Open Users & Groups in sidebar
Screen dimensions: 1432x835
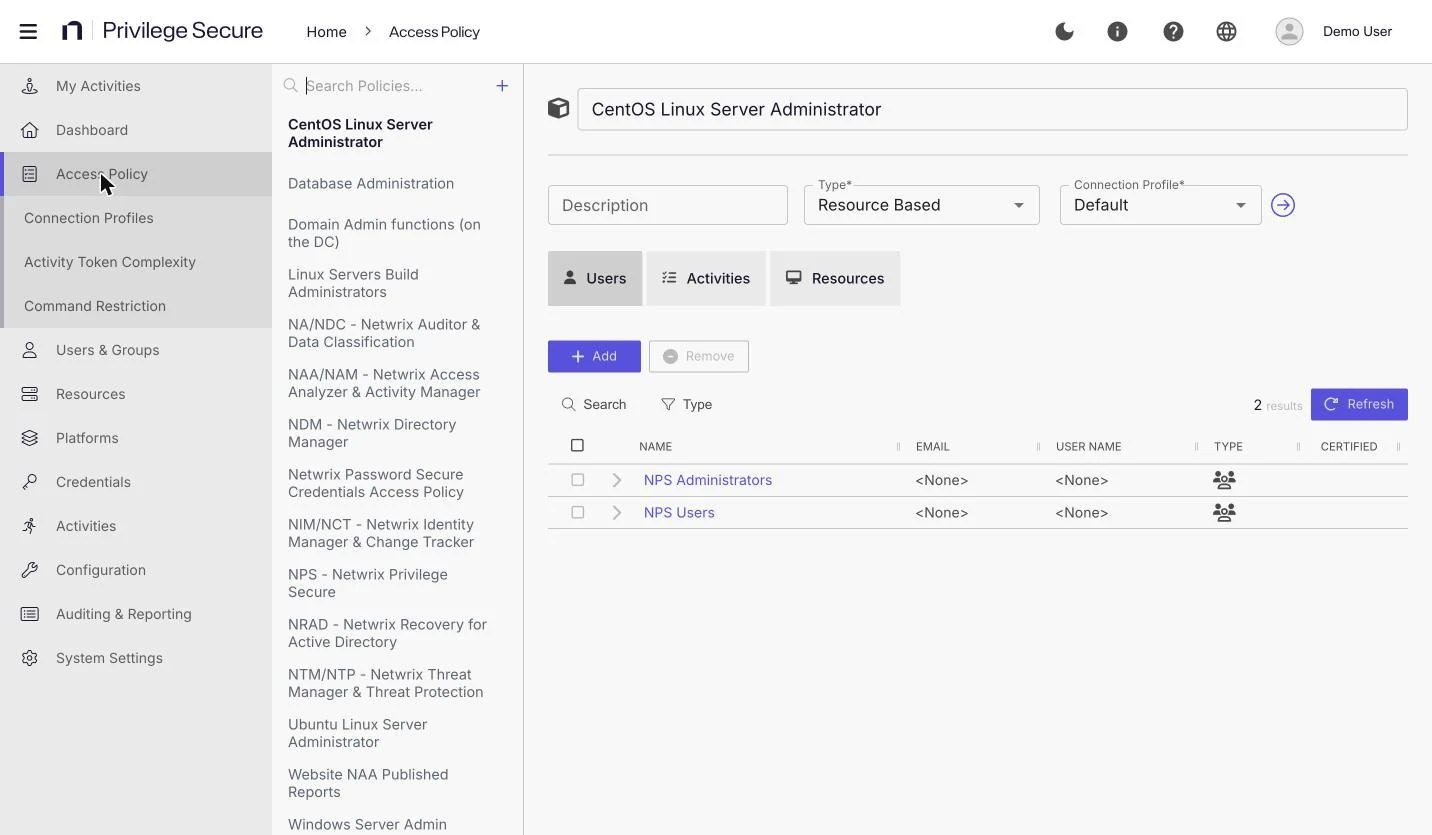pyautogui.click(x=136, y=350)
